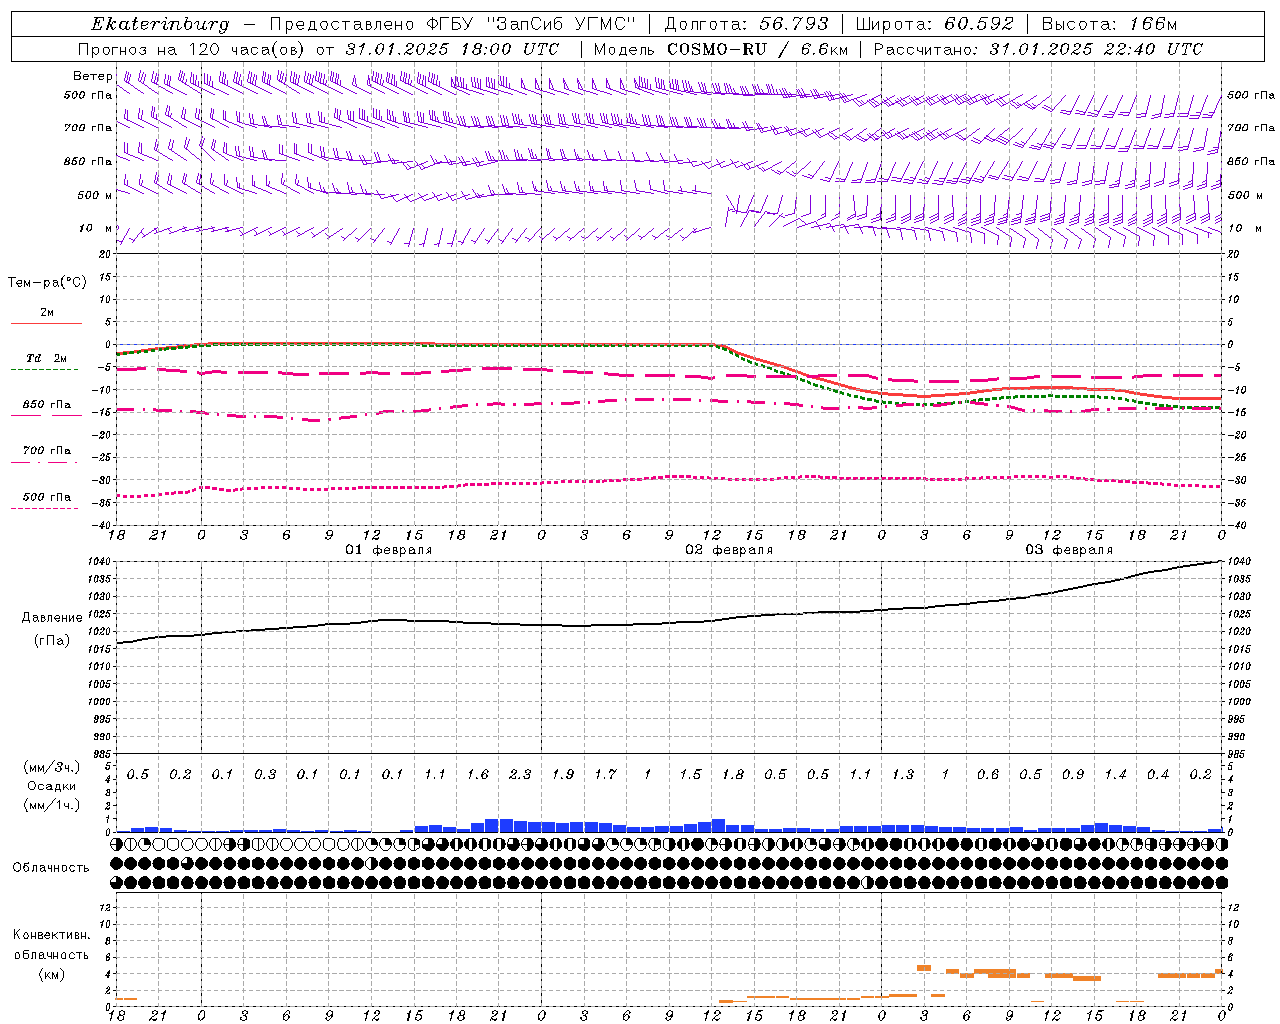Click the Тем-ра(°C) axis label
1280x1024 pixels.
click(x=47, y=282)
